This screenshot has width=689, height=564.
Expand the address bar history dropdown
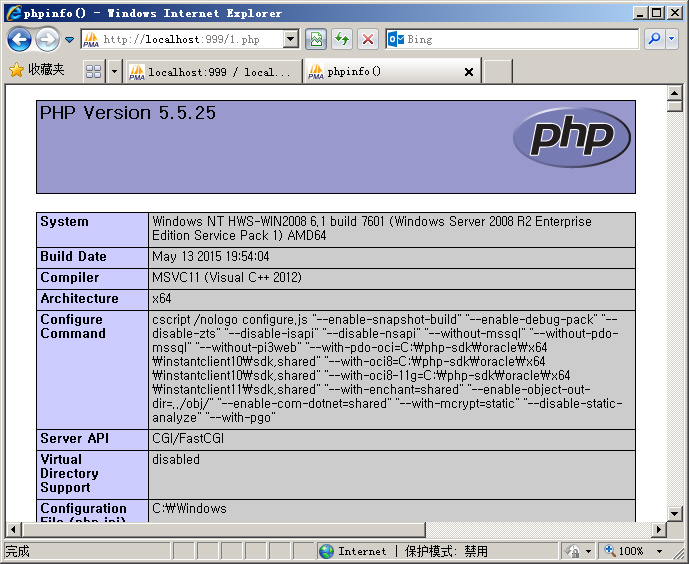(x=290, y=39)
